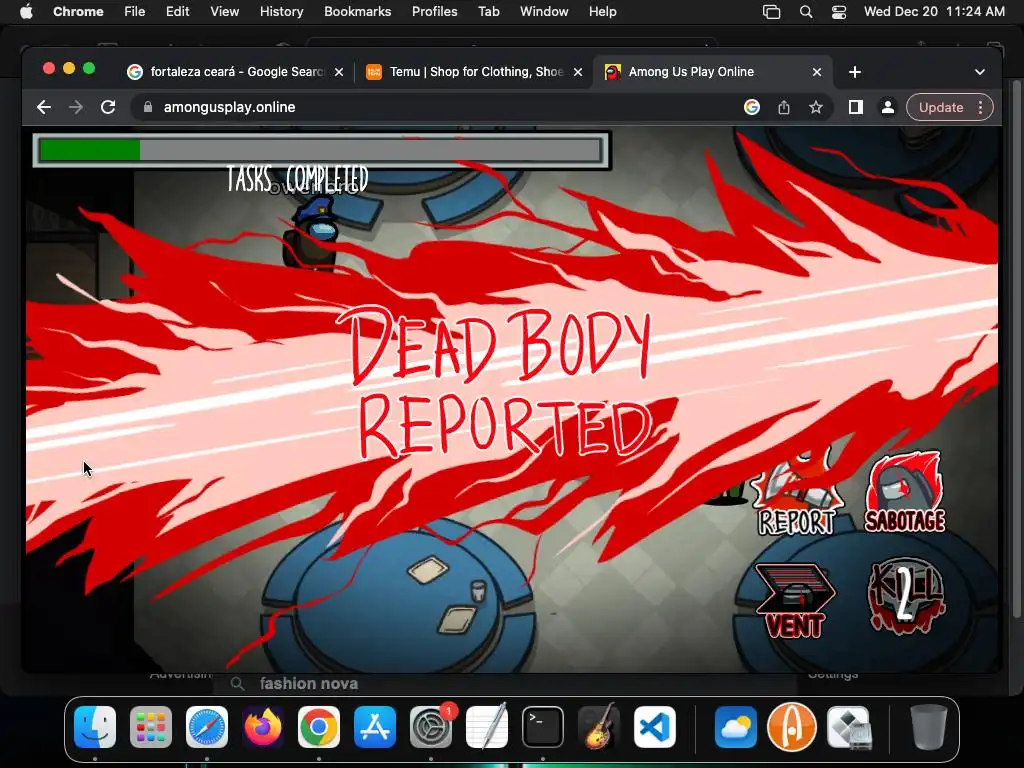
Task: Open the Window menu
Action: pos(544,11)
